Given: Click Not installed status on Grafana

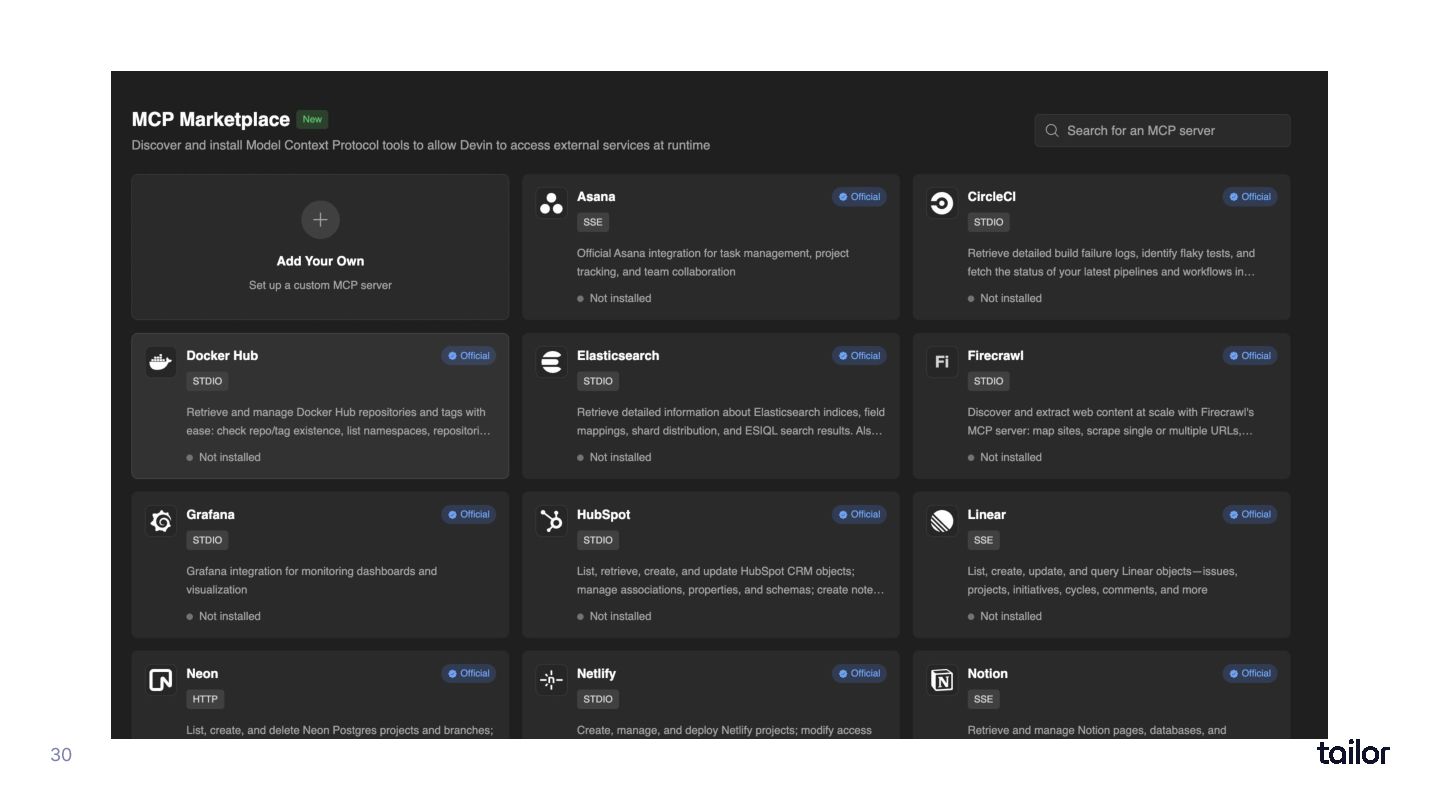Looking at the screenshot, I should [223, 616].
